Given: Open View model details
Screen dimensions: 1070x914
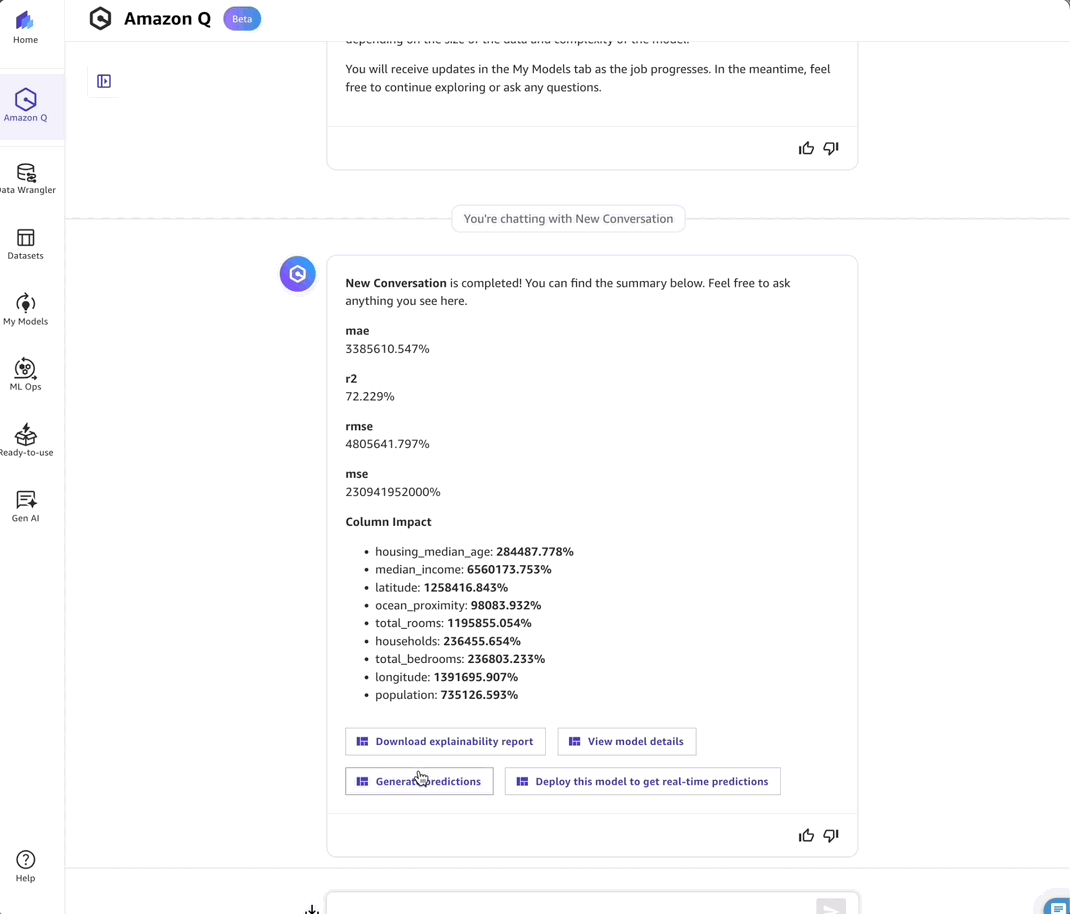Looking at the screenshot, I should [626, 741].
